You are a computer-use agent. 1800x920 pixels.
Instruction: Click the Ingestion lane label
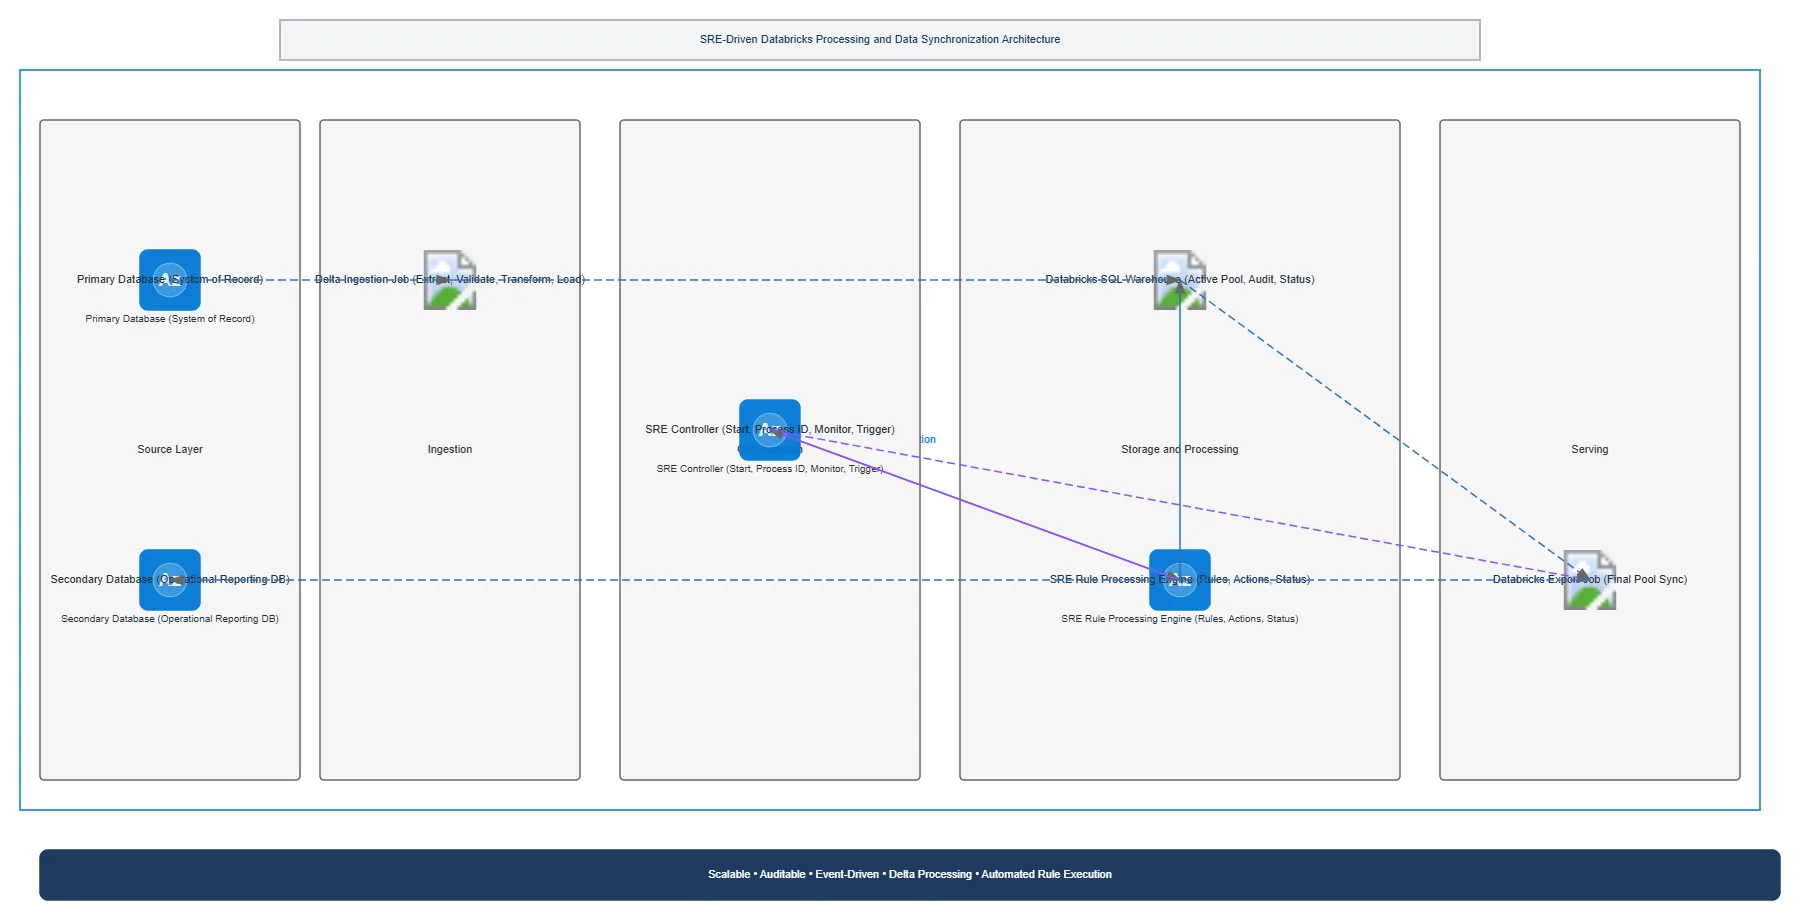click(x=450, y=450)
